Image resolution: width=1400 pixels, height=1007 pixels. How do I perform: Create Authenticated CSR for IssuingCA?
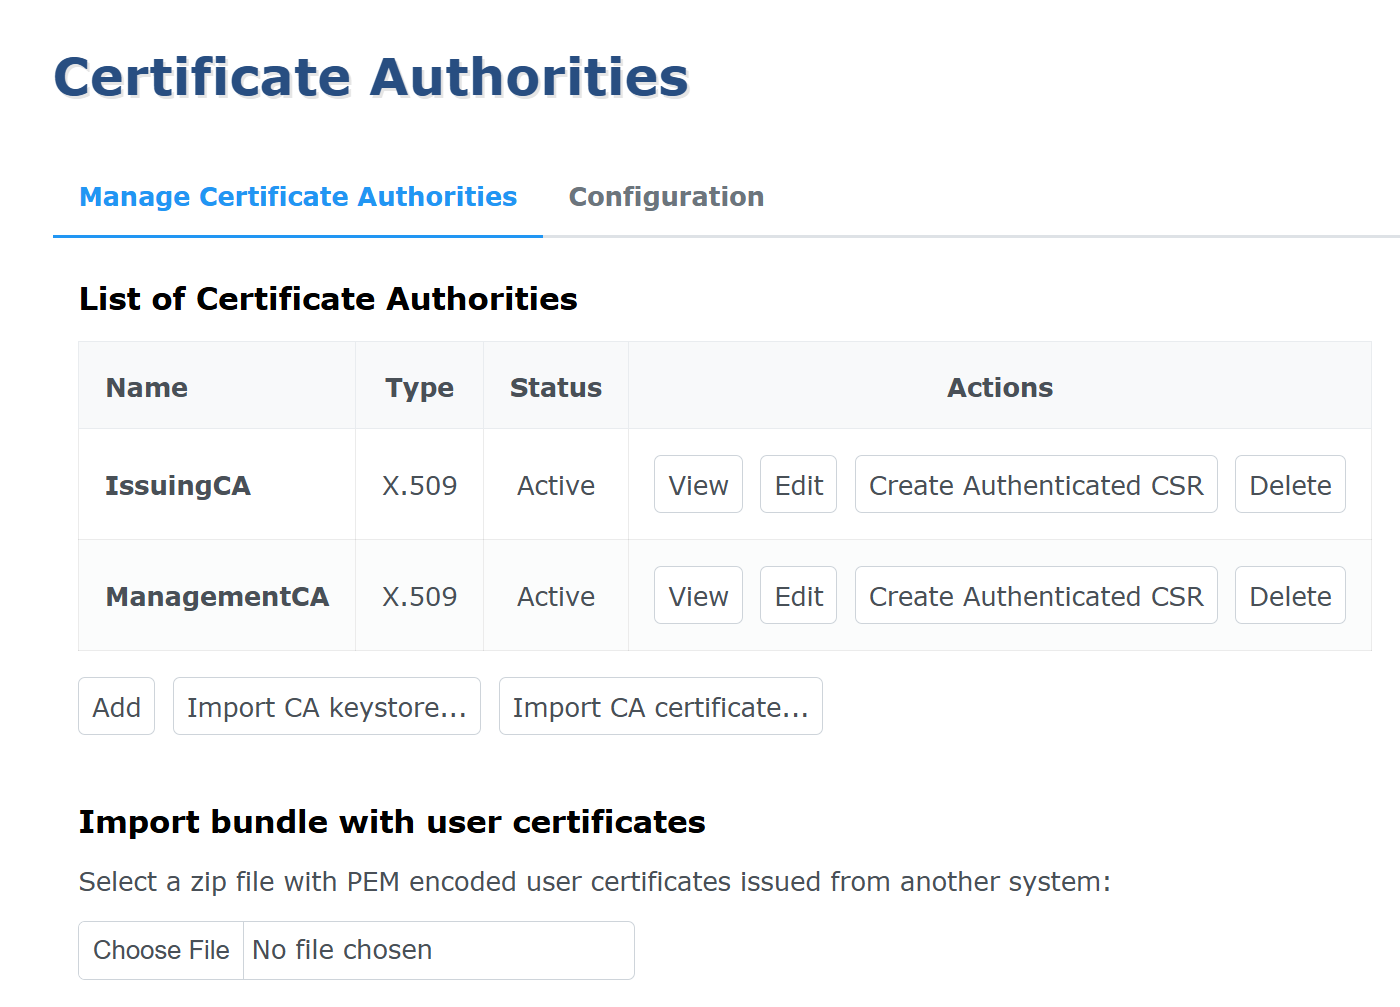pyautogui.click(x=1036, y=485)
